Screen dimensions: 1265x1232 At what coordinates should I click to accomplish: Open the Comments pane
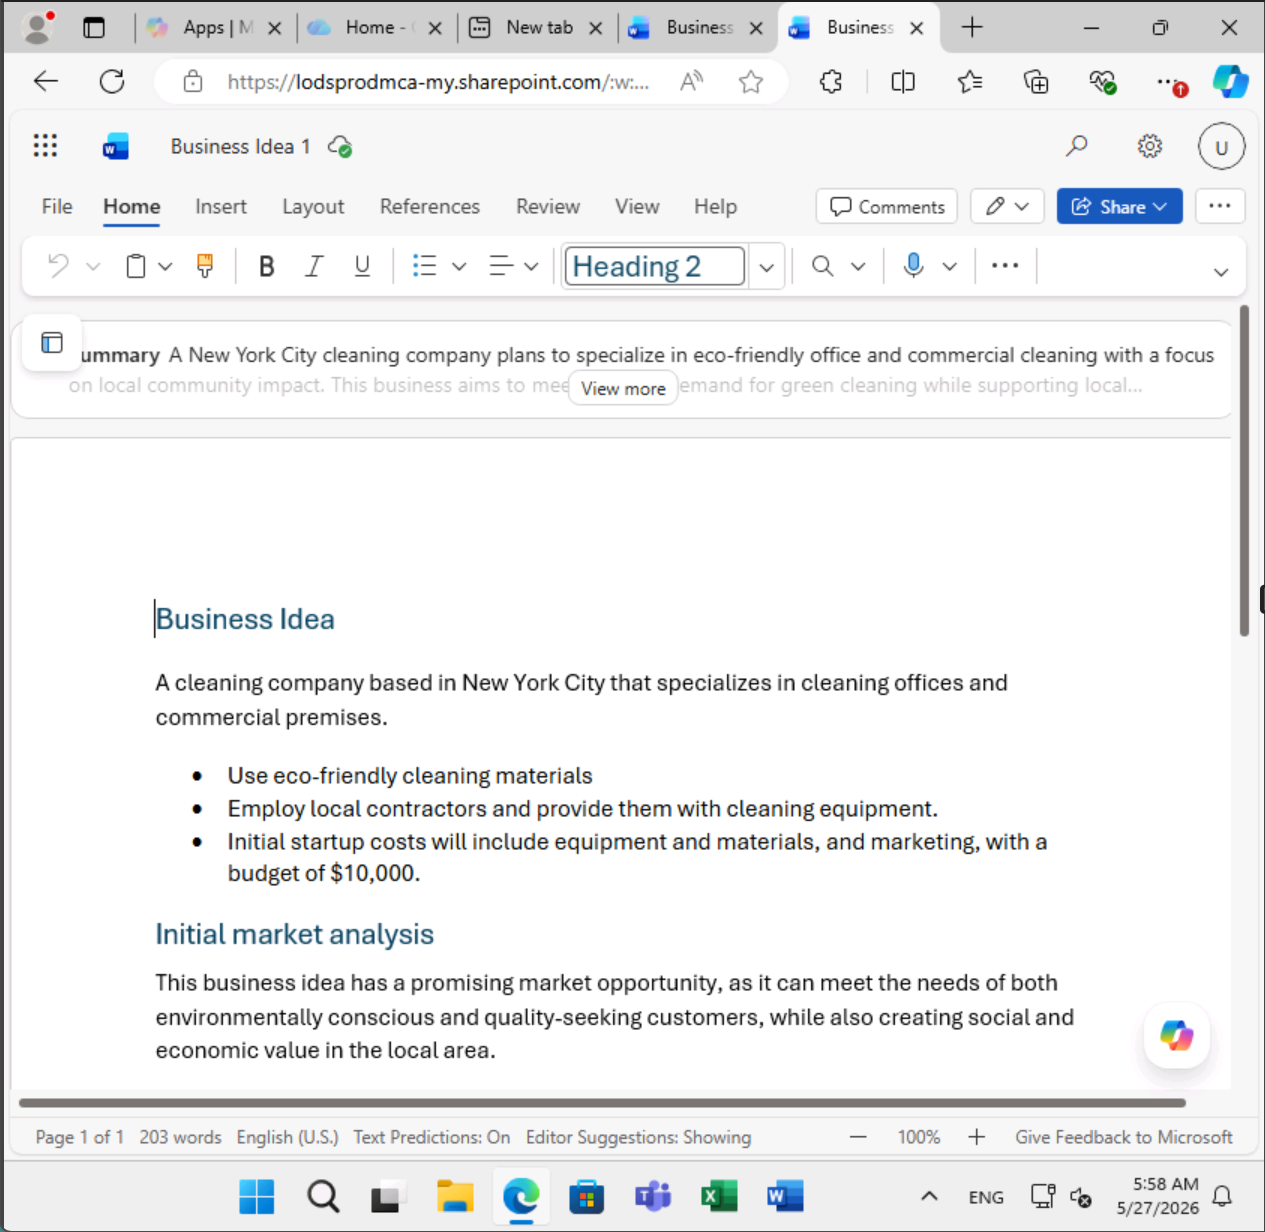pyautogui.click(x=887, y=206)
